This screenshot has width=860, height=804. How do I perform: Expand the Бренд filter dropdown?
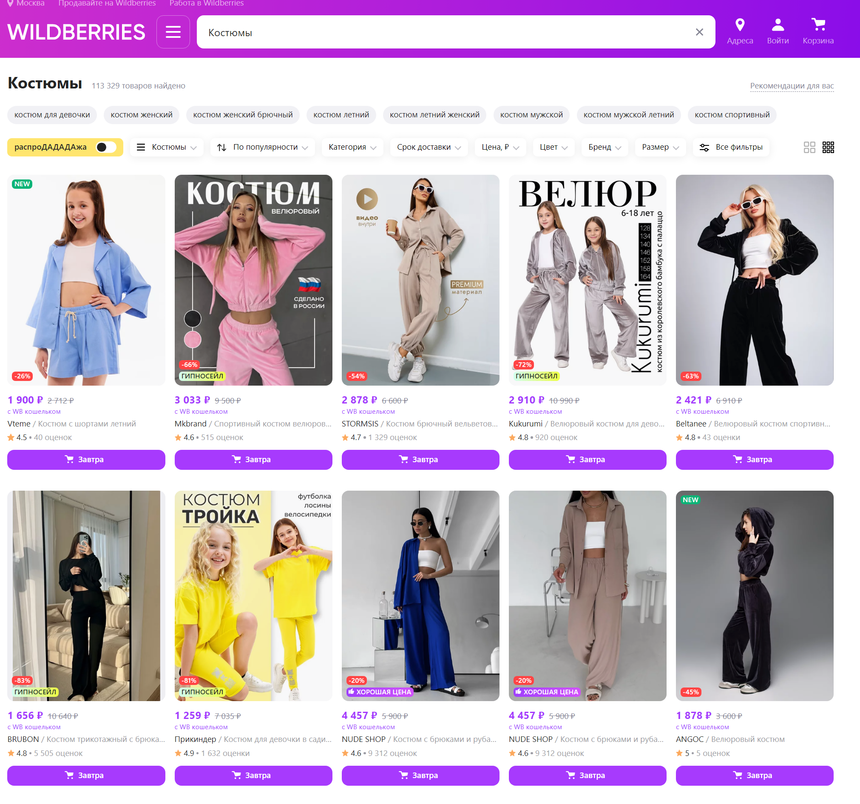pos(605,147)
